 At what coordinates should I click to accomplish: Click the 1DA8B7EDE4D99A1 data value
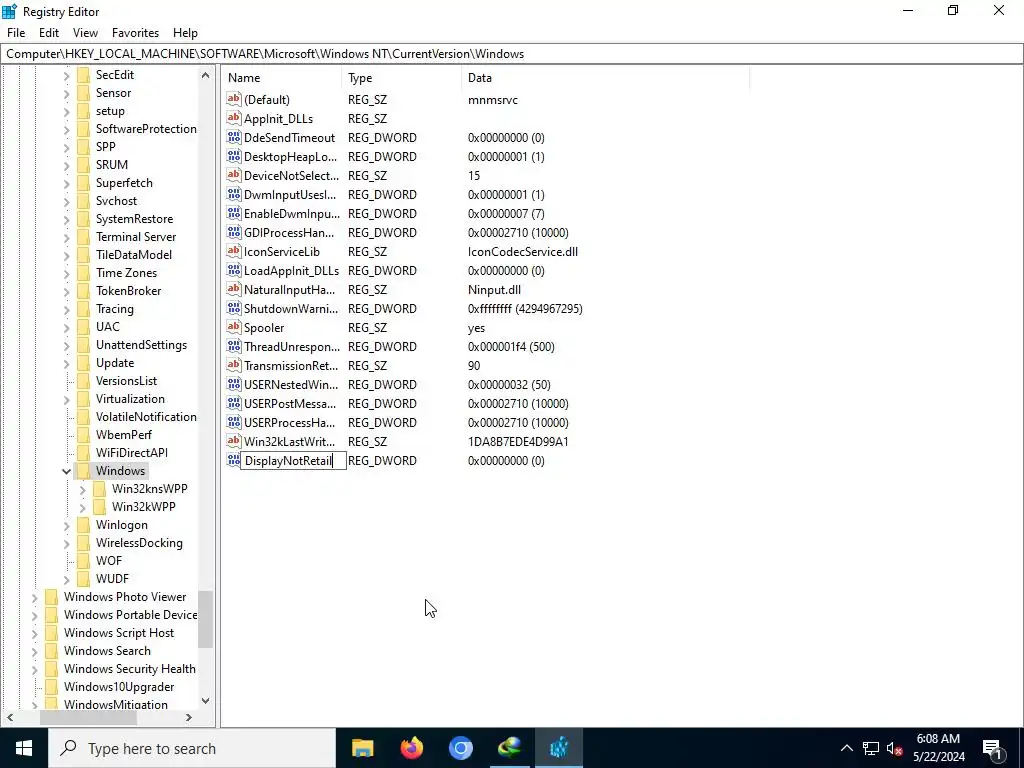tap(518, 441)
